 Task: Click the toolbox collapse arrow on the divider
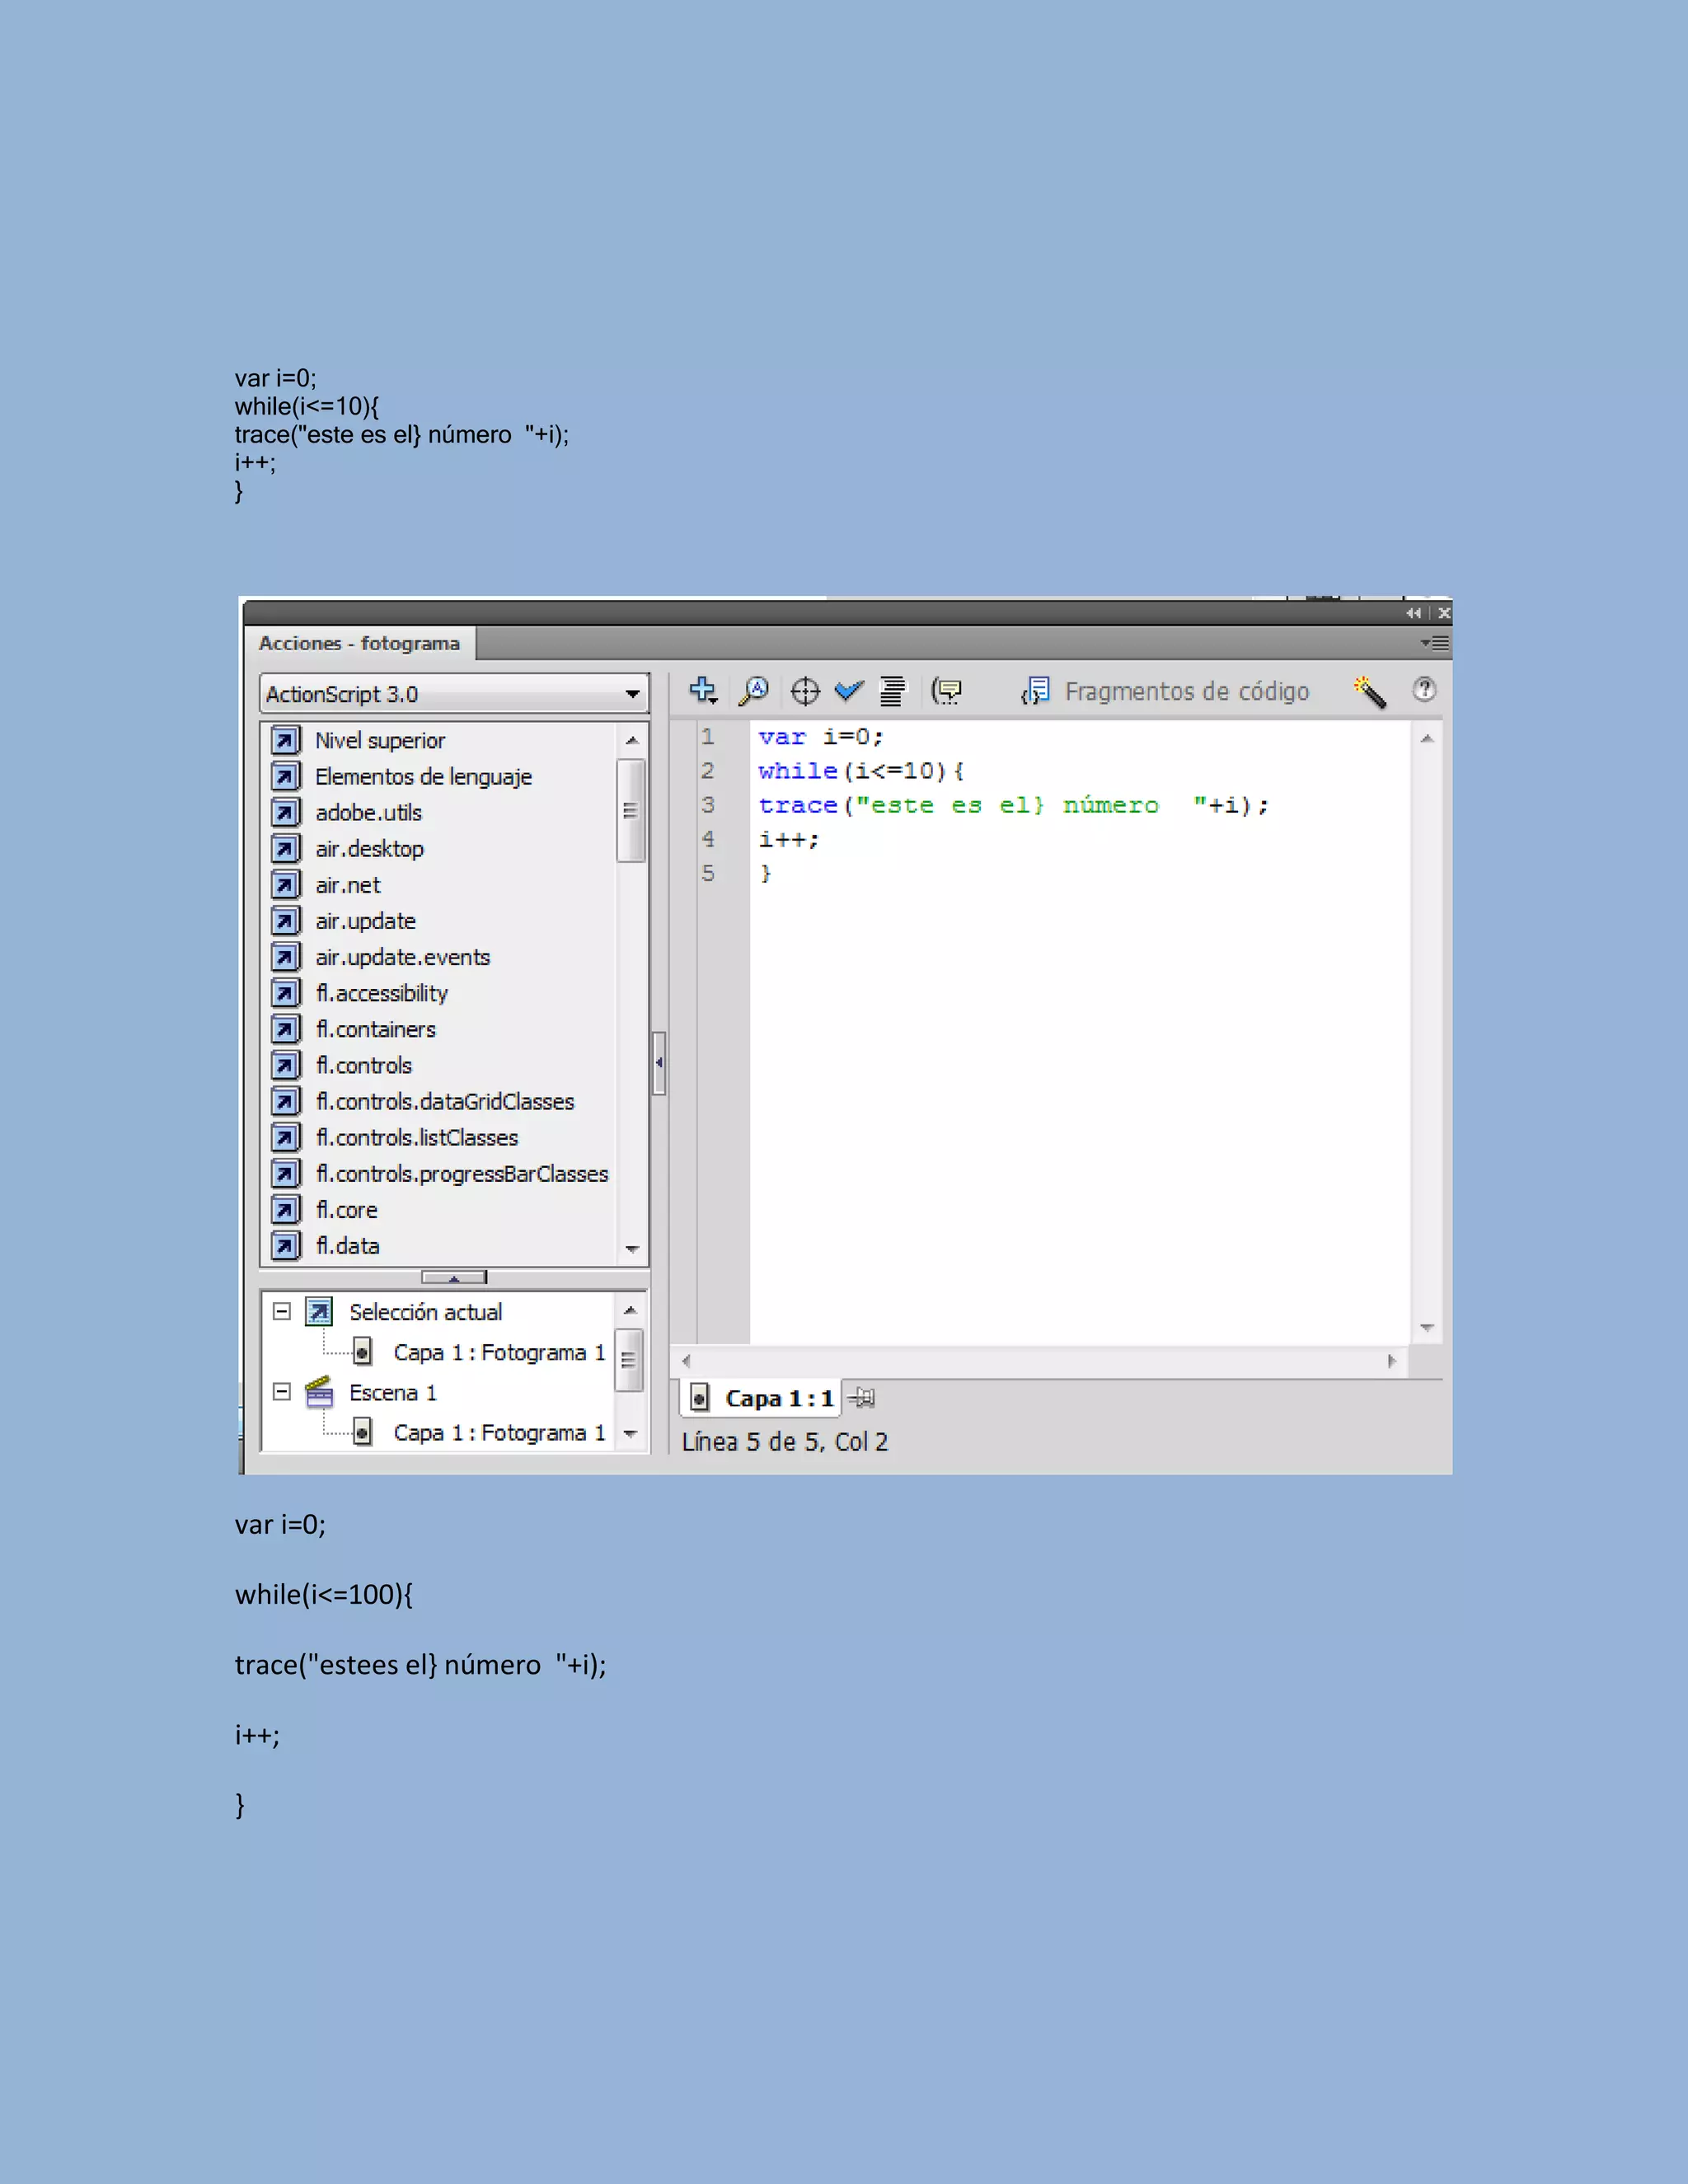[659, 1063]
